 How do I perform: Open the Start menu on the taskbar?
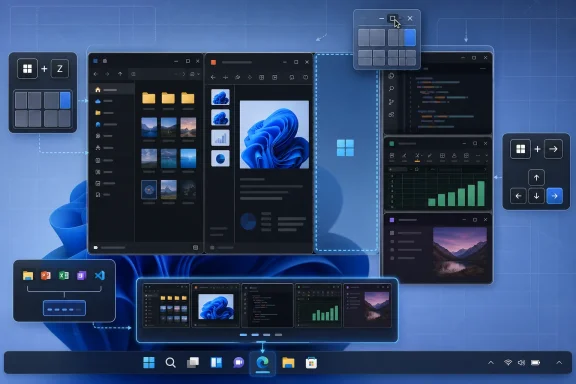(149, 363)
